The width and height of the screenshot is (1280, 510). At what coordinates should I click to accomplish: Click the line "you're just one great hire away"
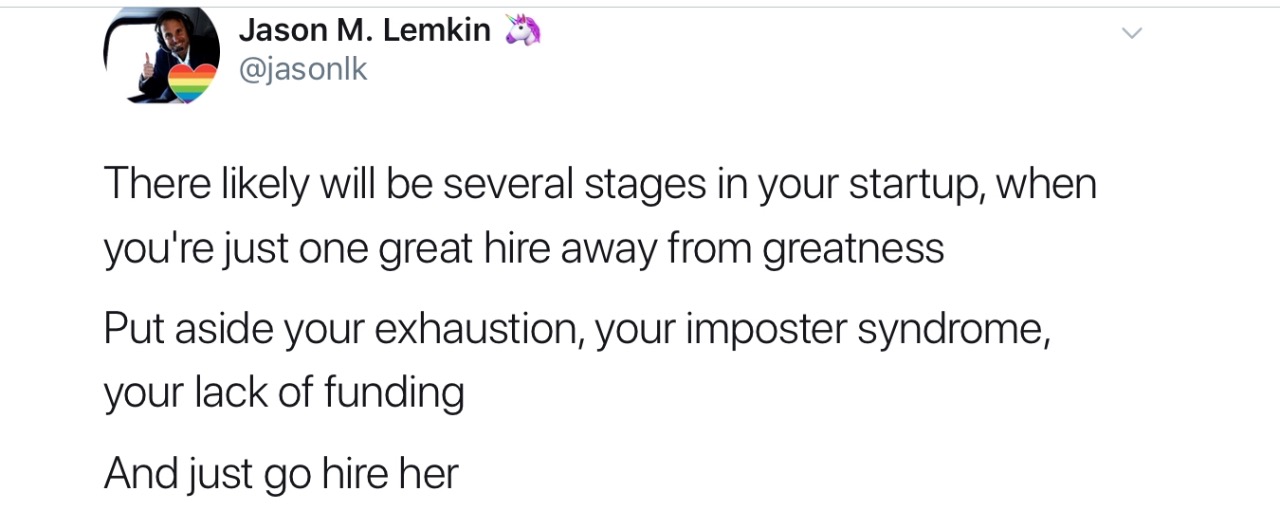[523, 248]
